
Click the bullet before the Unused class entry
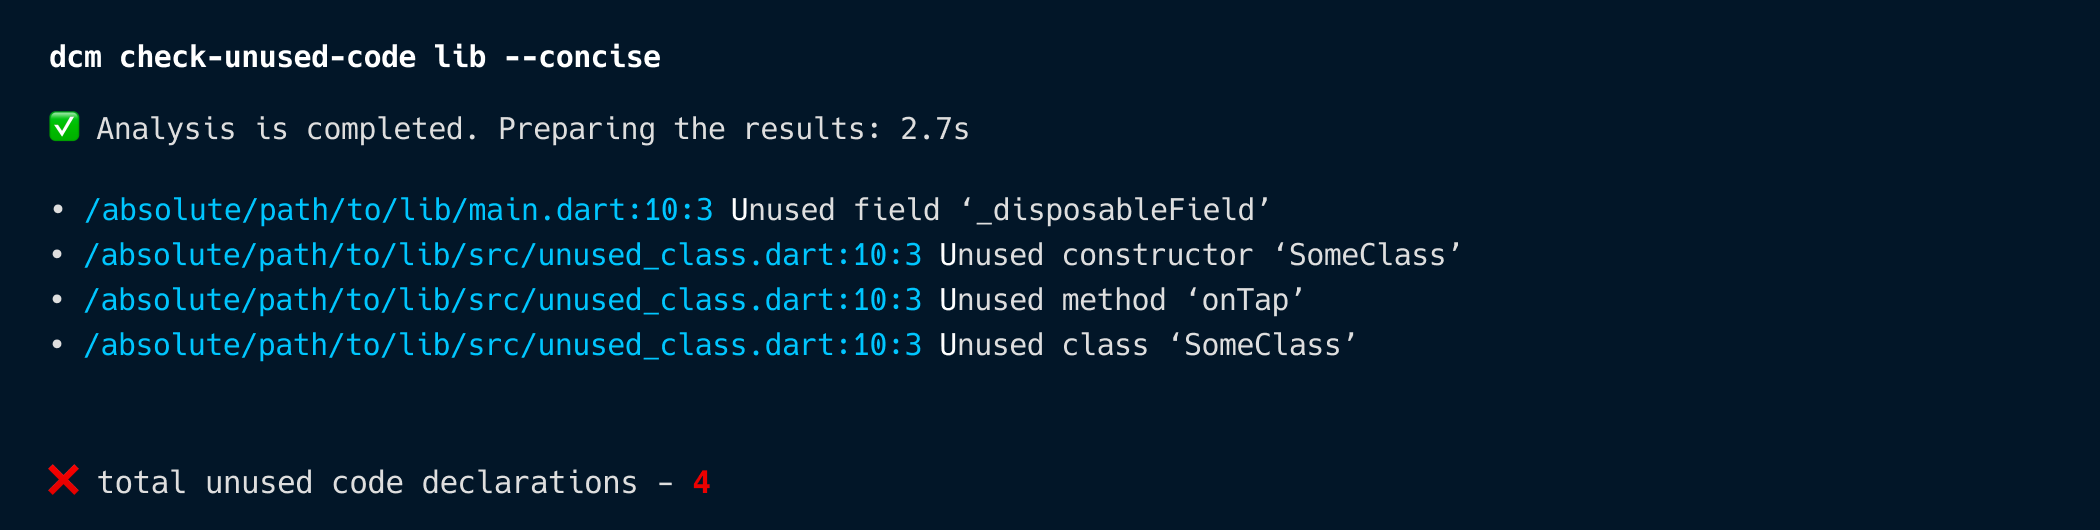coord(58,345)
